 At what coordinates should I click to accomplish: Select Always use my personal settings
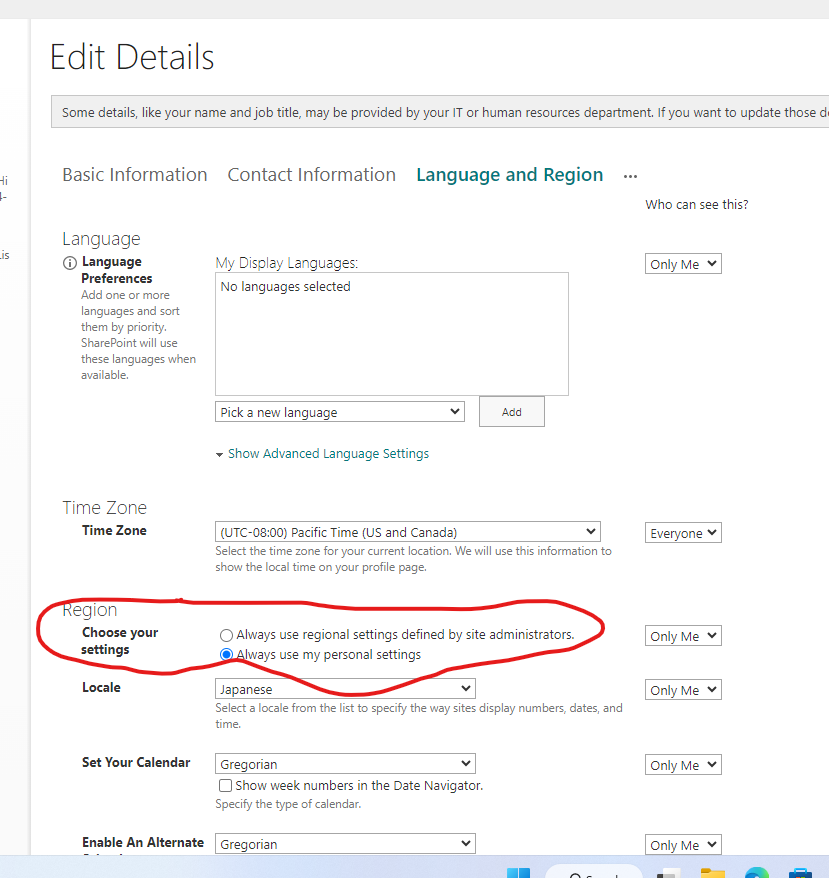tap(226, 655)
